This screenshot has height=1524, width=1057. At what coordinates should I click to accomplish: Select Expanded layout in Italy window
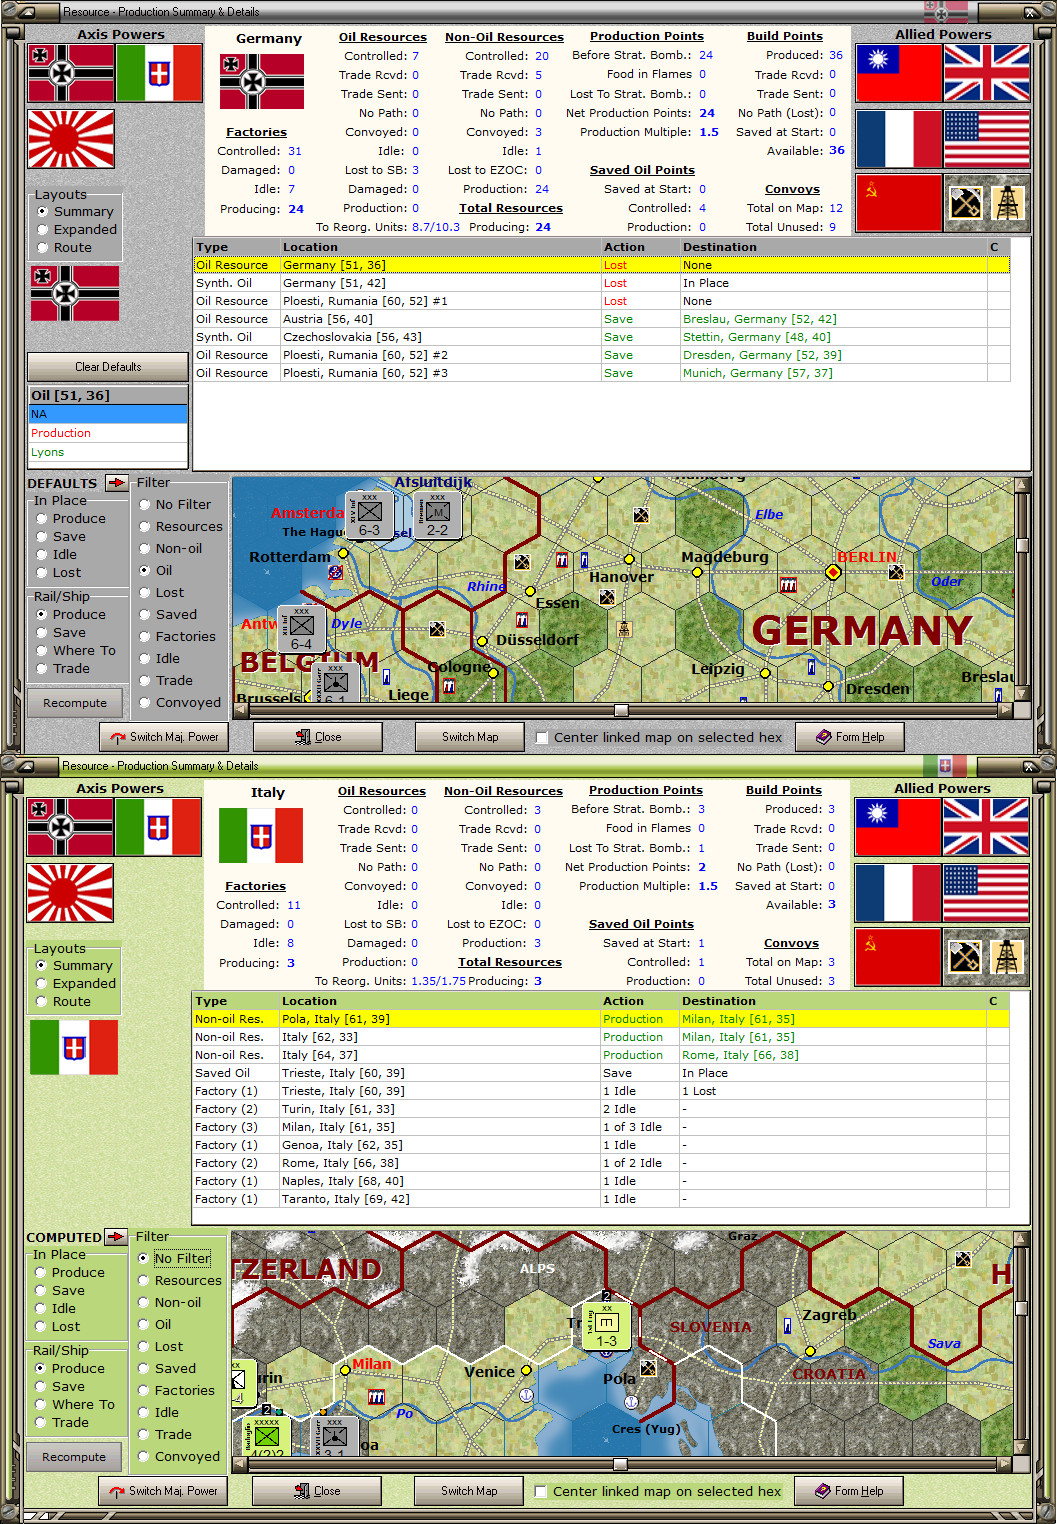point(42,983)
